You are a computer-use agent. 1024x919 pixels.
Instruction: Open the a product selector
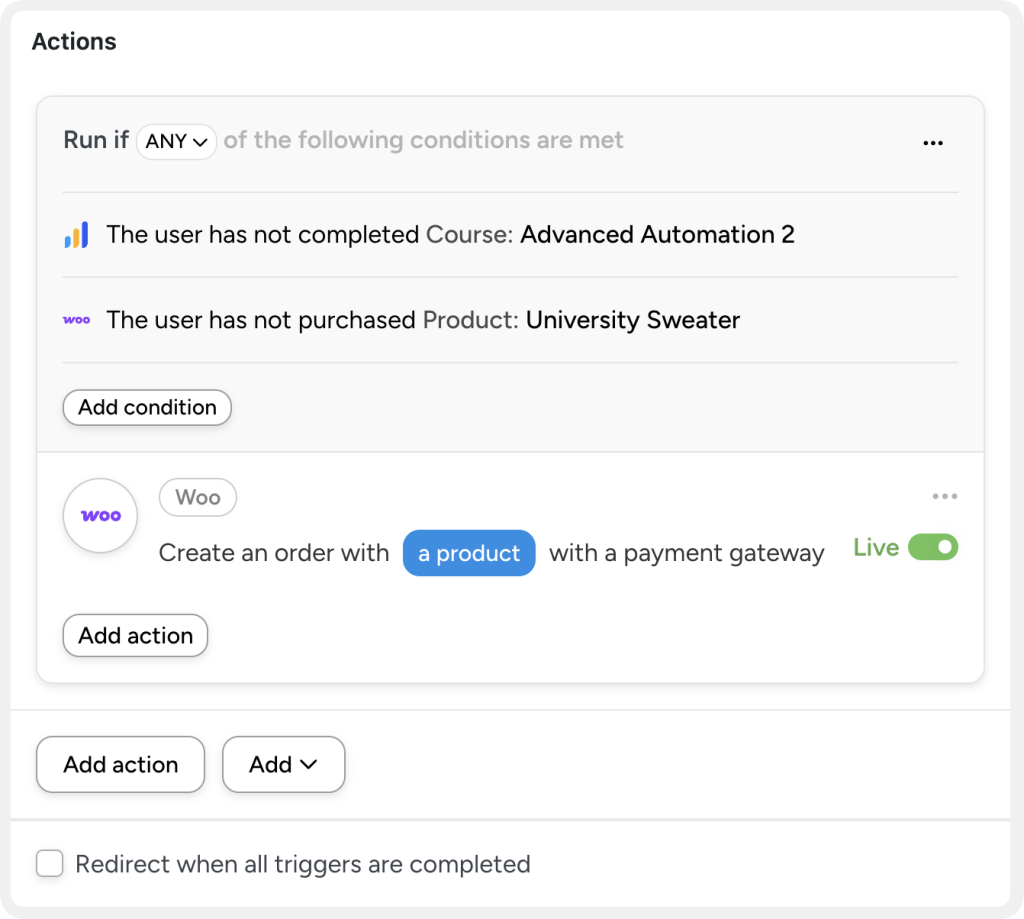468,552
